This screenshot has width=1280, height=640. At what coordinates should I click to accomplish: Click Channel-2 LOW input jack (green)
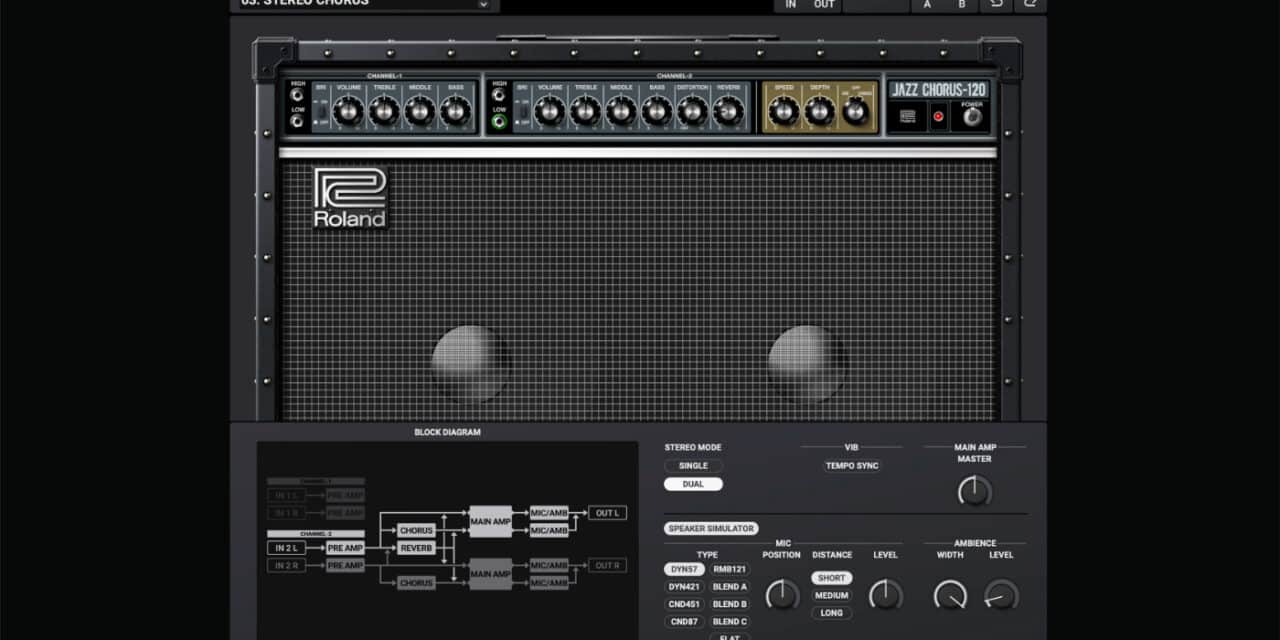[x=499, y=121]
